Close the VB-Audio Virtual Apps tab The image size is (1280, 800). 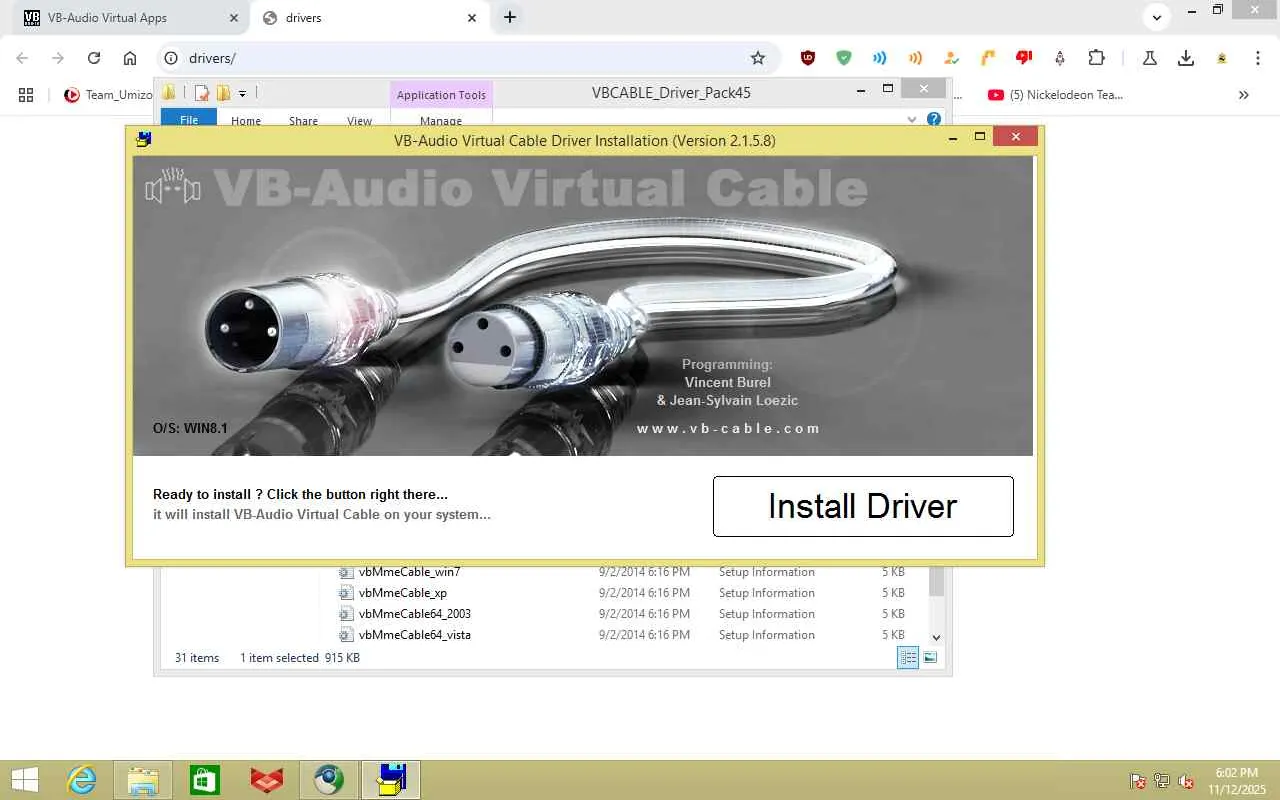[x=234, y=17]
